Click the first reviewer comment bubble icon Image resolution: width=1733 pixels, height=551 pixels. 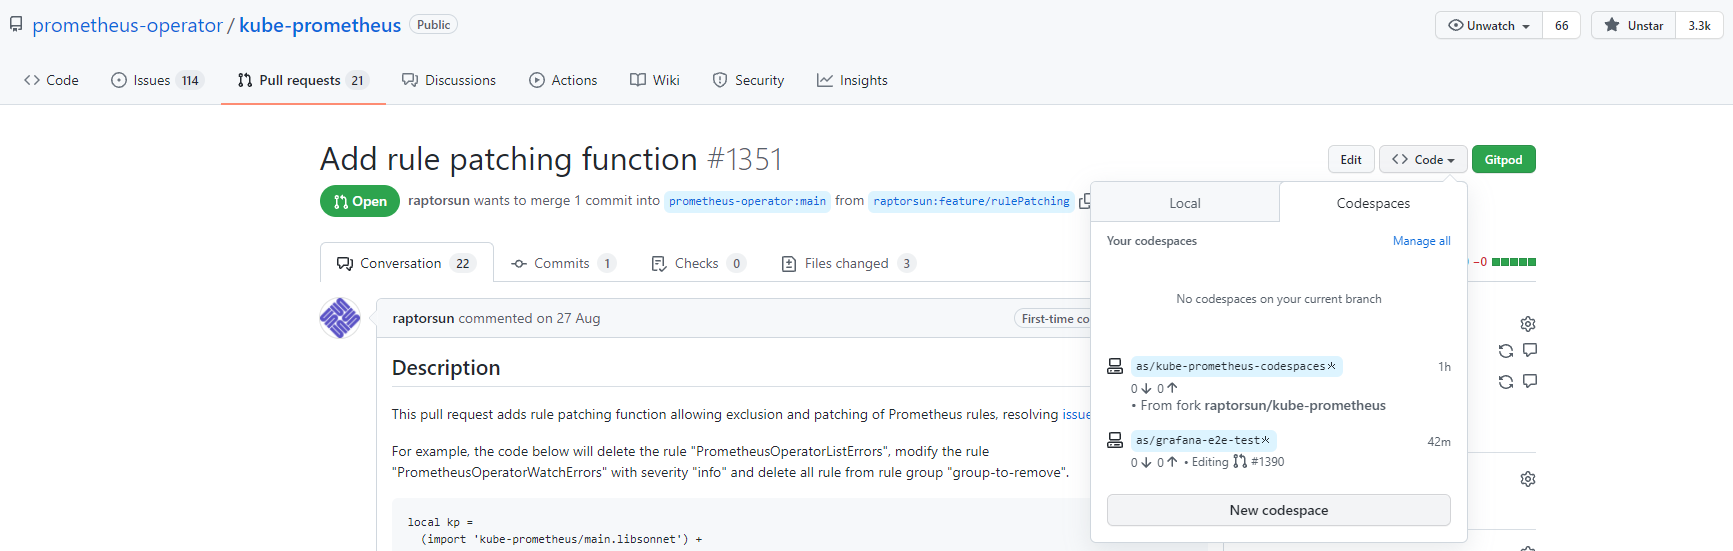(x=1530, y=350)
